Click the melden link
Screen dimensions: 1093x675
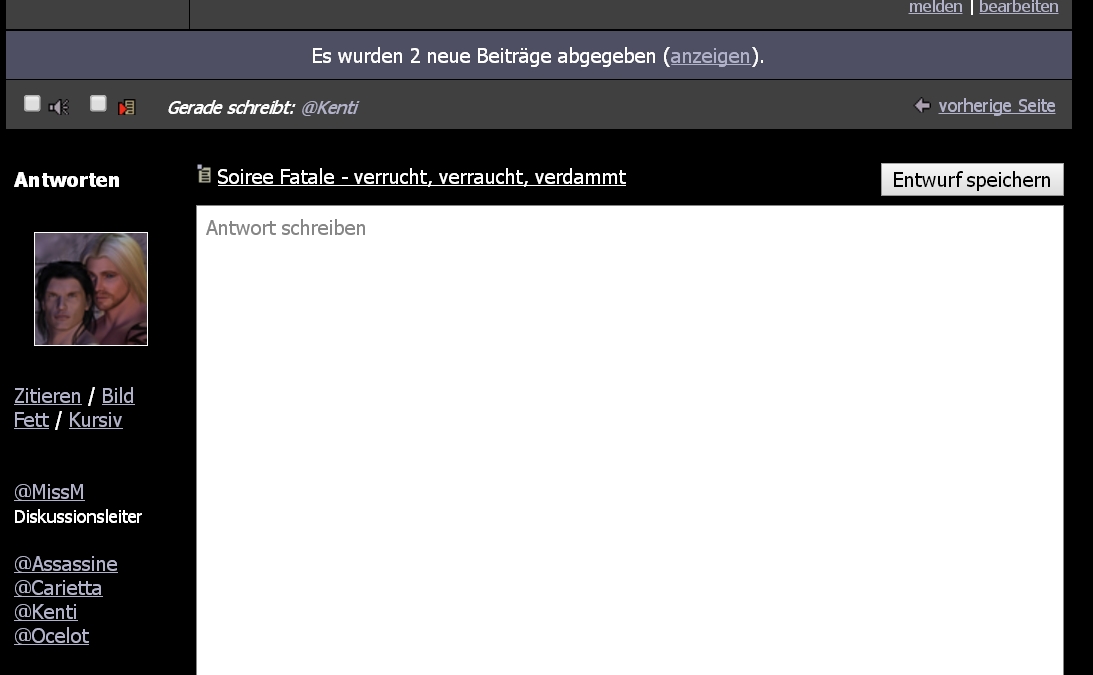(935, 7)
